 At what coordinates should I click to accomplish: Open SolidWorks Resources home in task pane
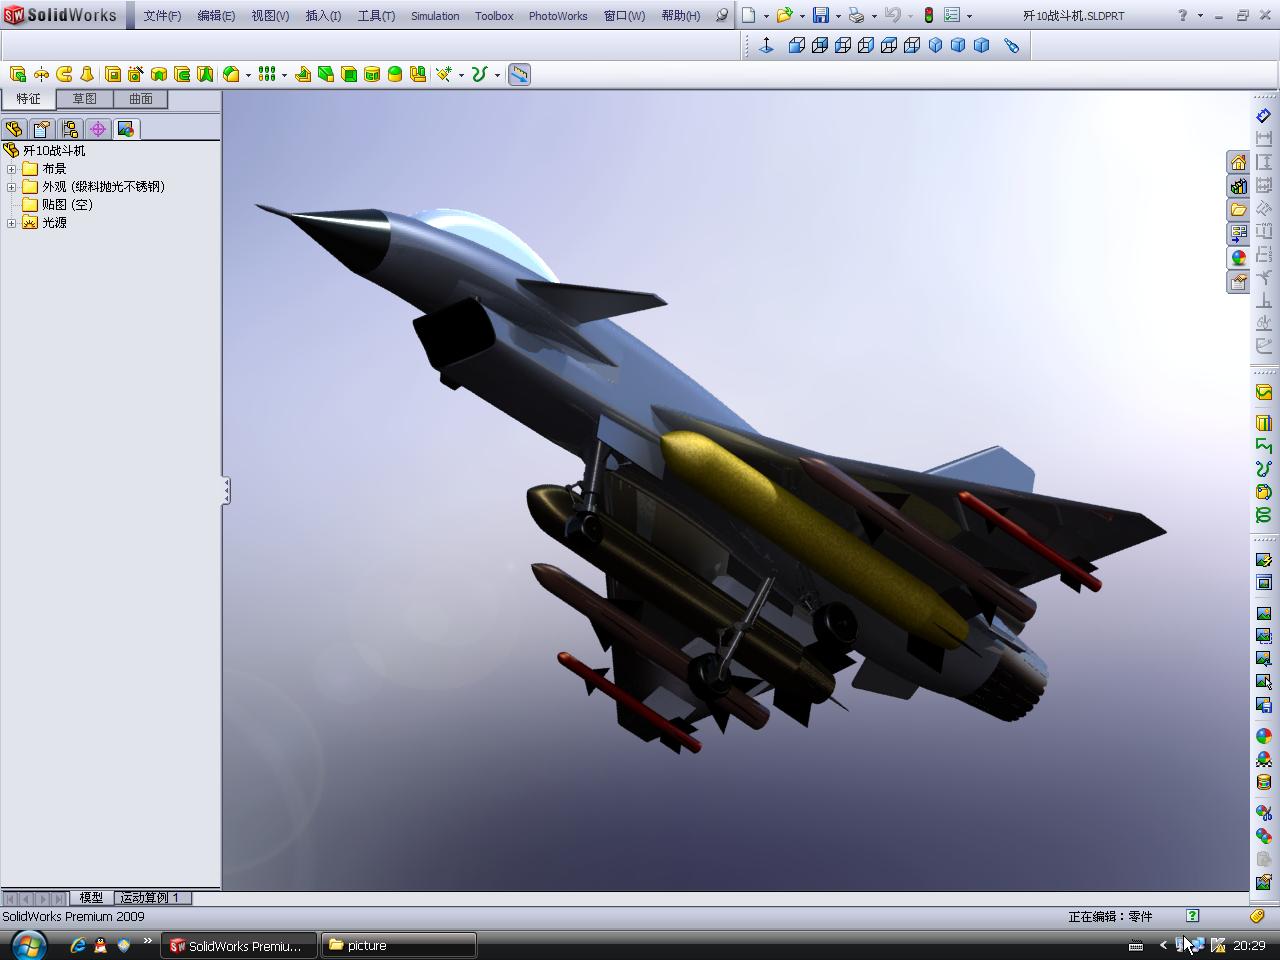1238,163
